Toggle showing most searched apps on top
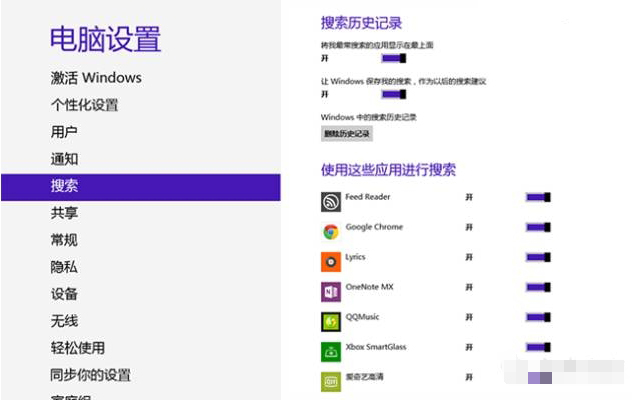The height and width of the screenshot is (401, 632). (x=394, y=58)
